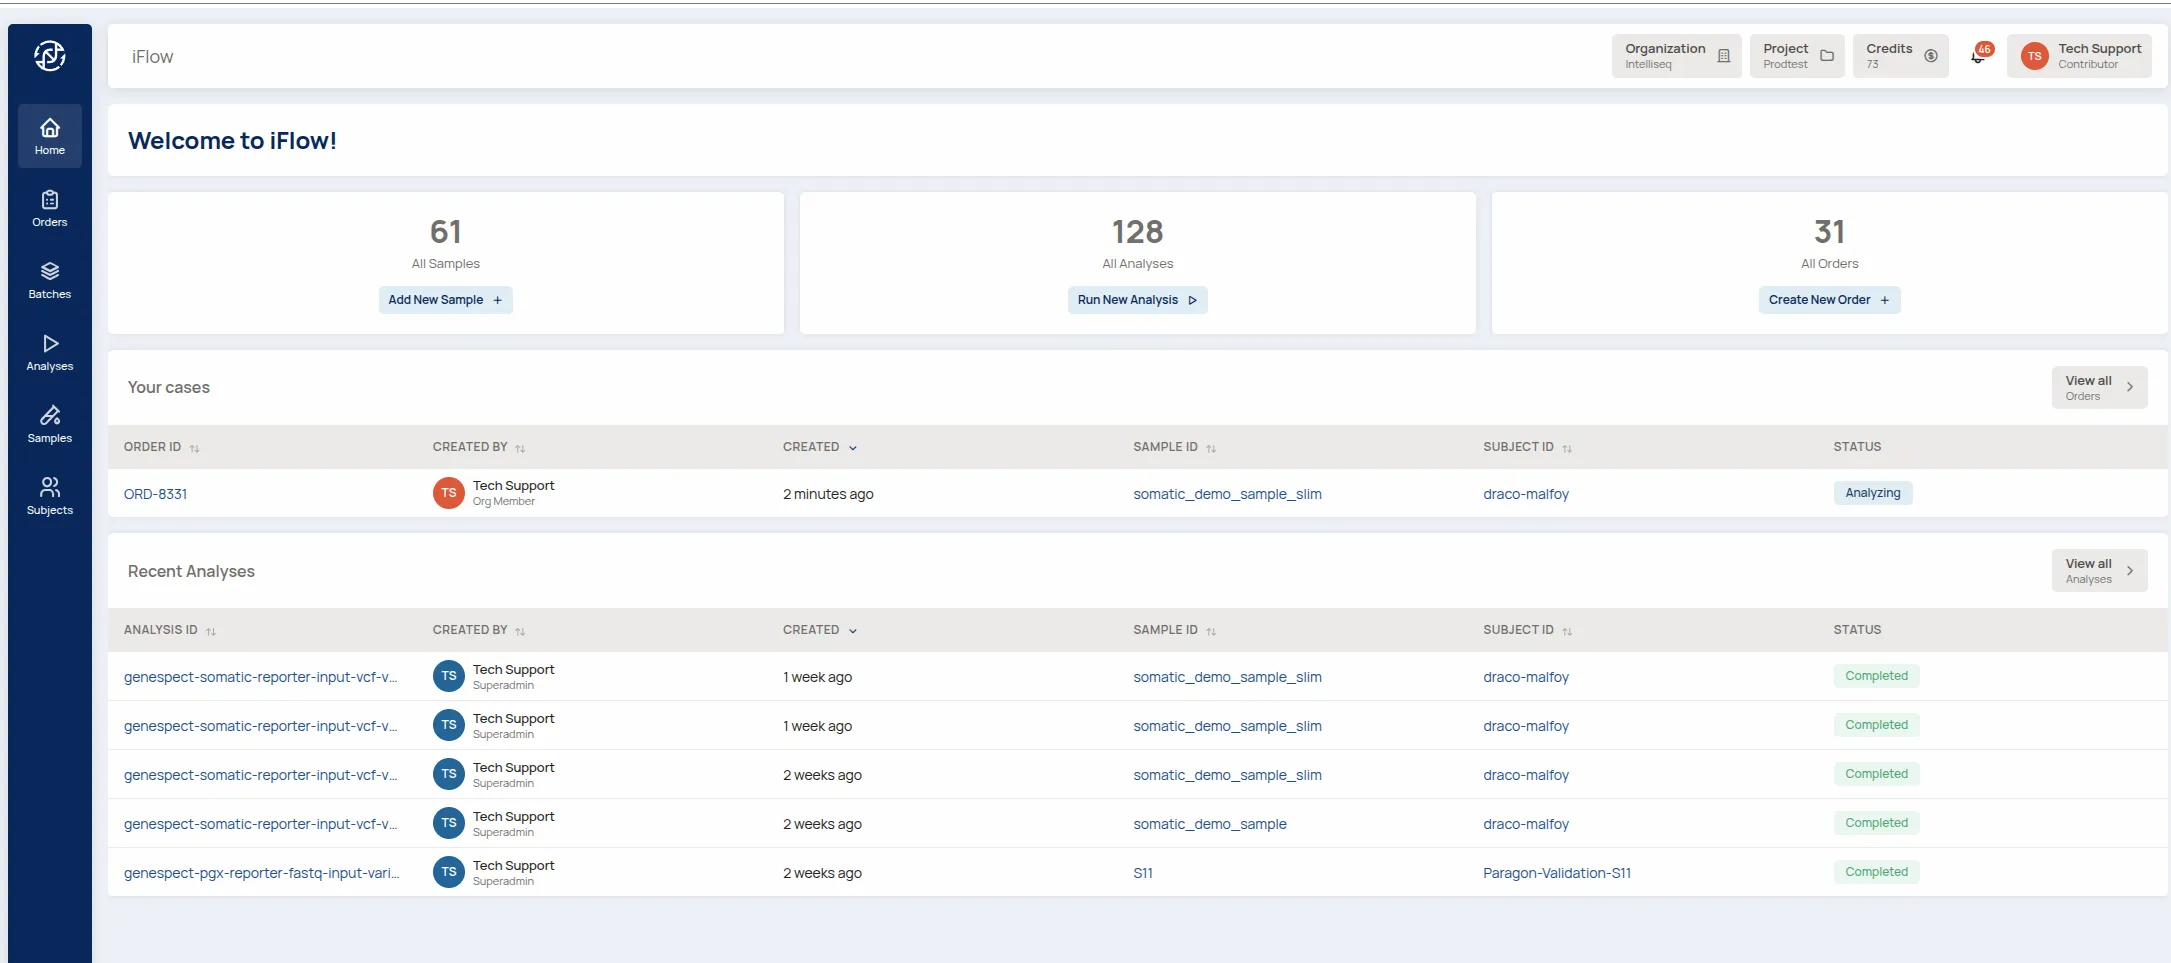
Task: Sort Recent Analyses by Sample ID
Action: (1174, 630)
